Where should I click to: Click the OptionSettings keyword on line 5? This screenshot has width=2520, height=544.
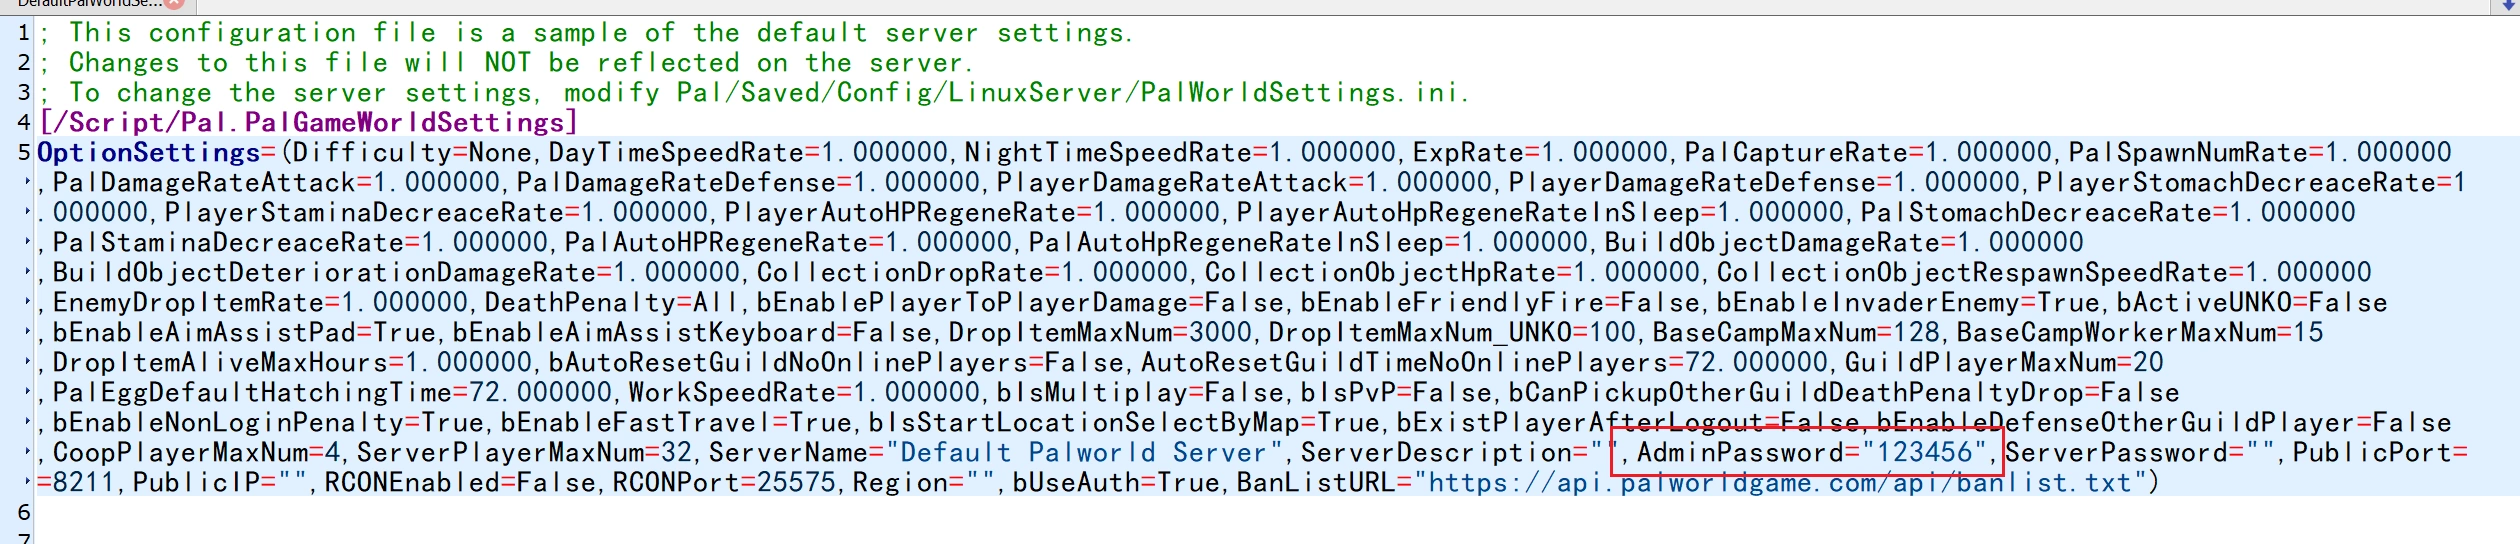click(x=148, y=153)
